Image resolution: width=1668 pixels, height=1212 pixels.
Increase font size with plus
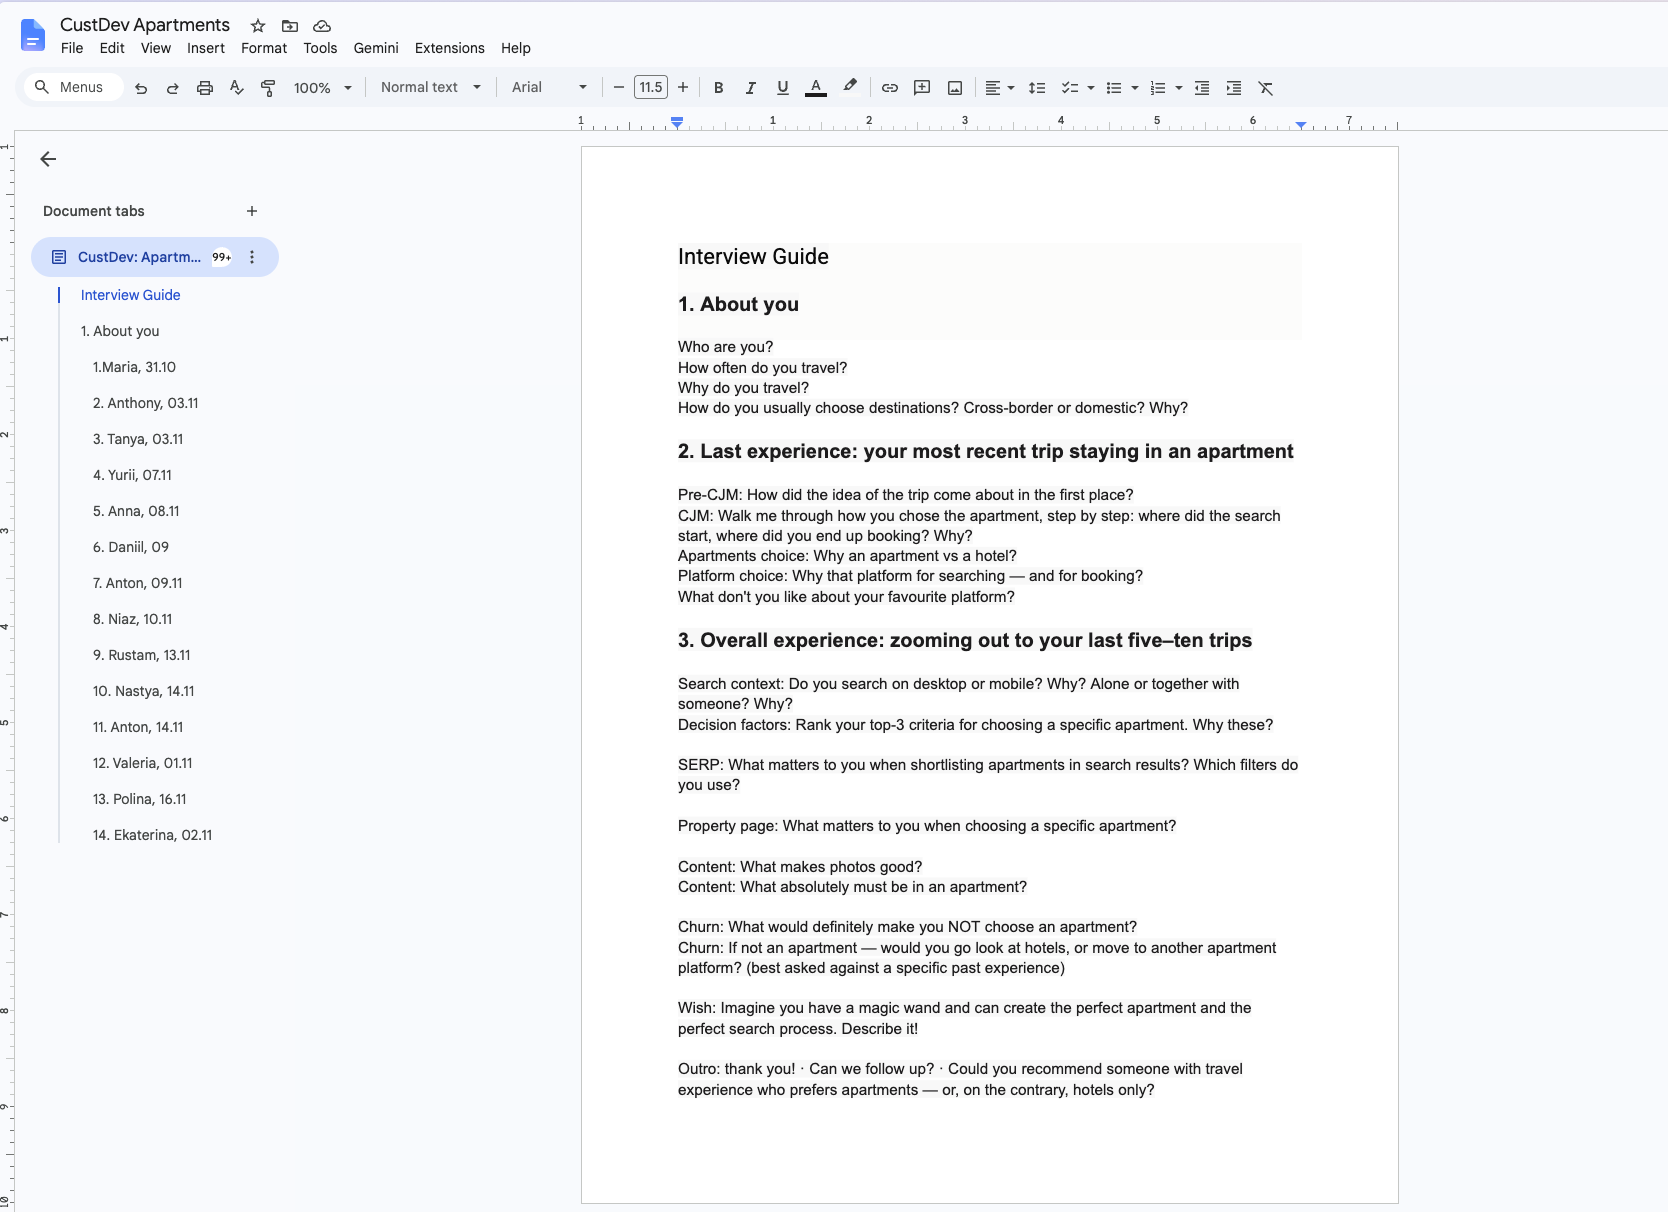683,88
